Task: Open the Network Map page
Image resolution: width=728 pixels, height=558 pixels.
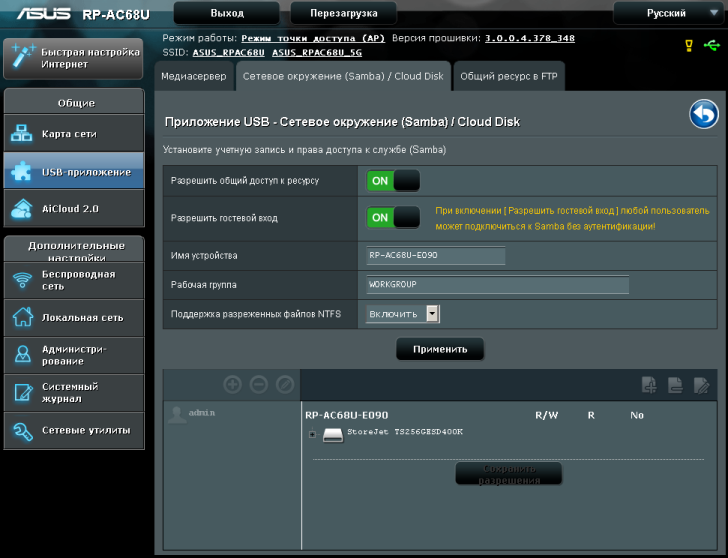Action: 74,134
